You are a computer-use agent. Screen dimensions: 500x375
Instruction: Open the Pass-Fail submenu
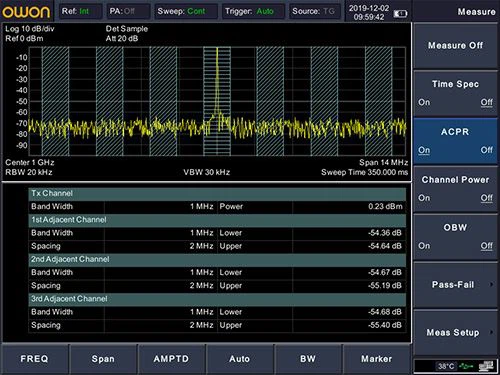point(455,285)
